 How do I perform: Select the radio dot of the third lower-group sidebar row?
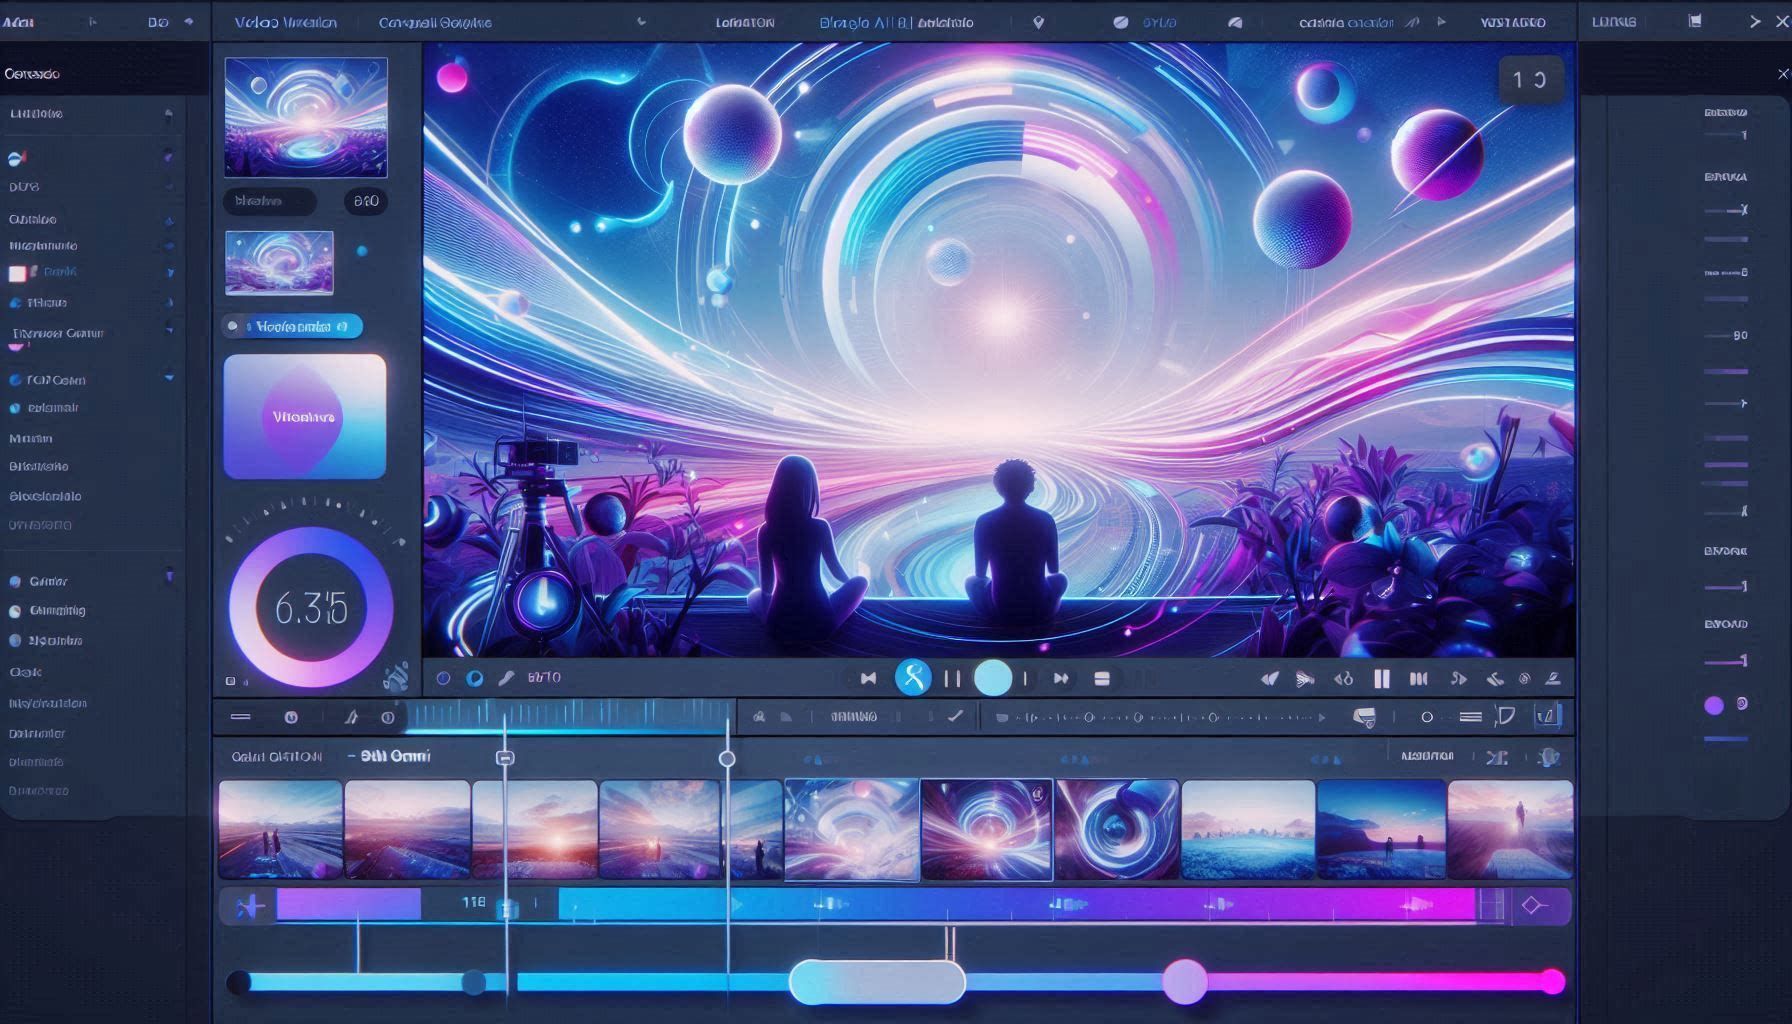click(x=15, y=641)
